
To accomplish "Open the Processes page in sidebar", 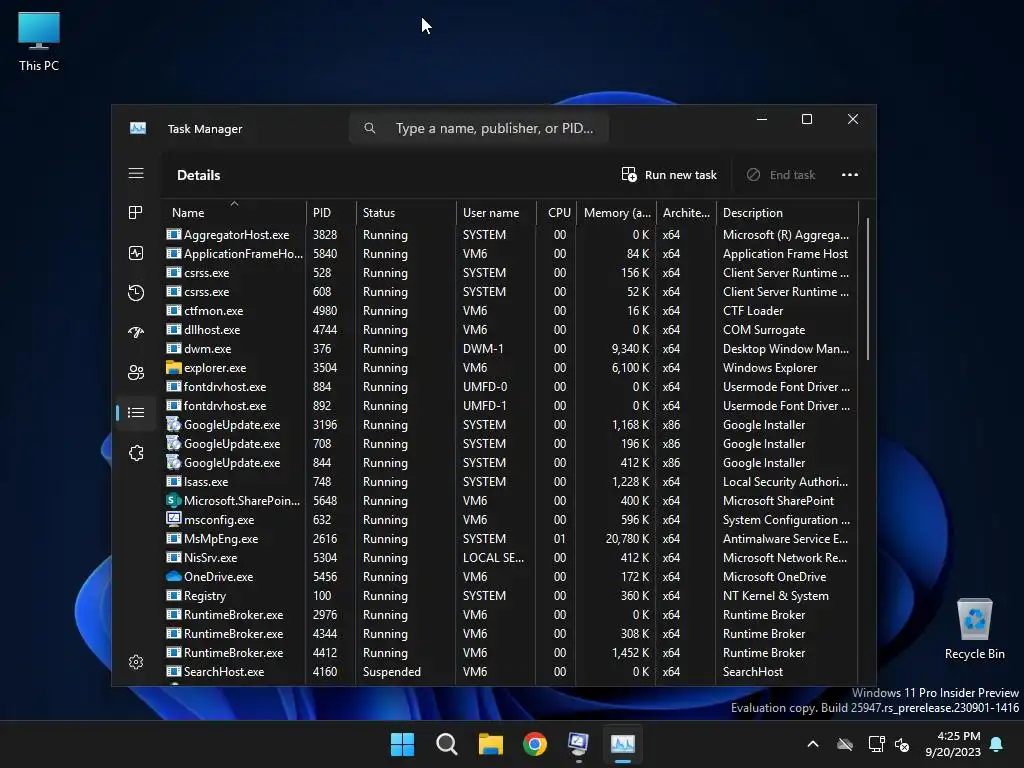I will pyautogui.click(x=136, y=213).
